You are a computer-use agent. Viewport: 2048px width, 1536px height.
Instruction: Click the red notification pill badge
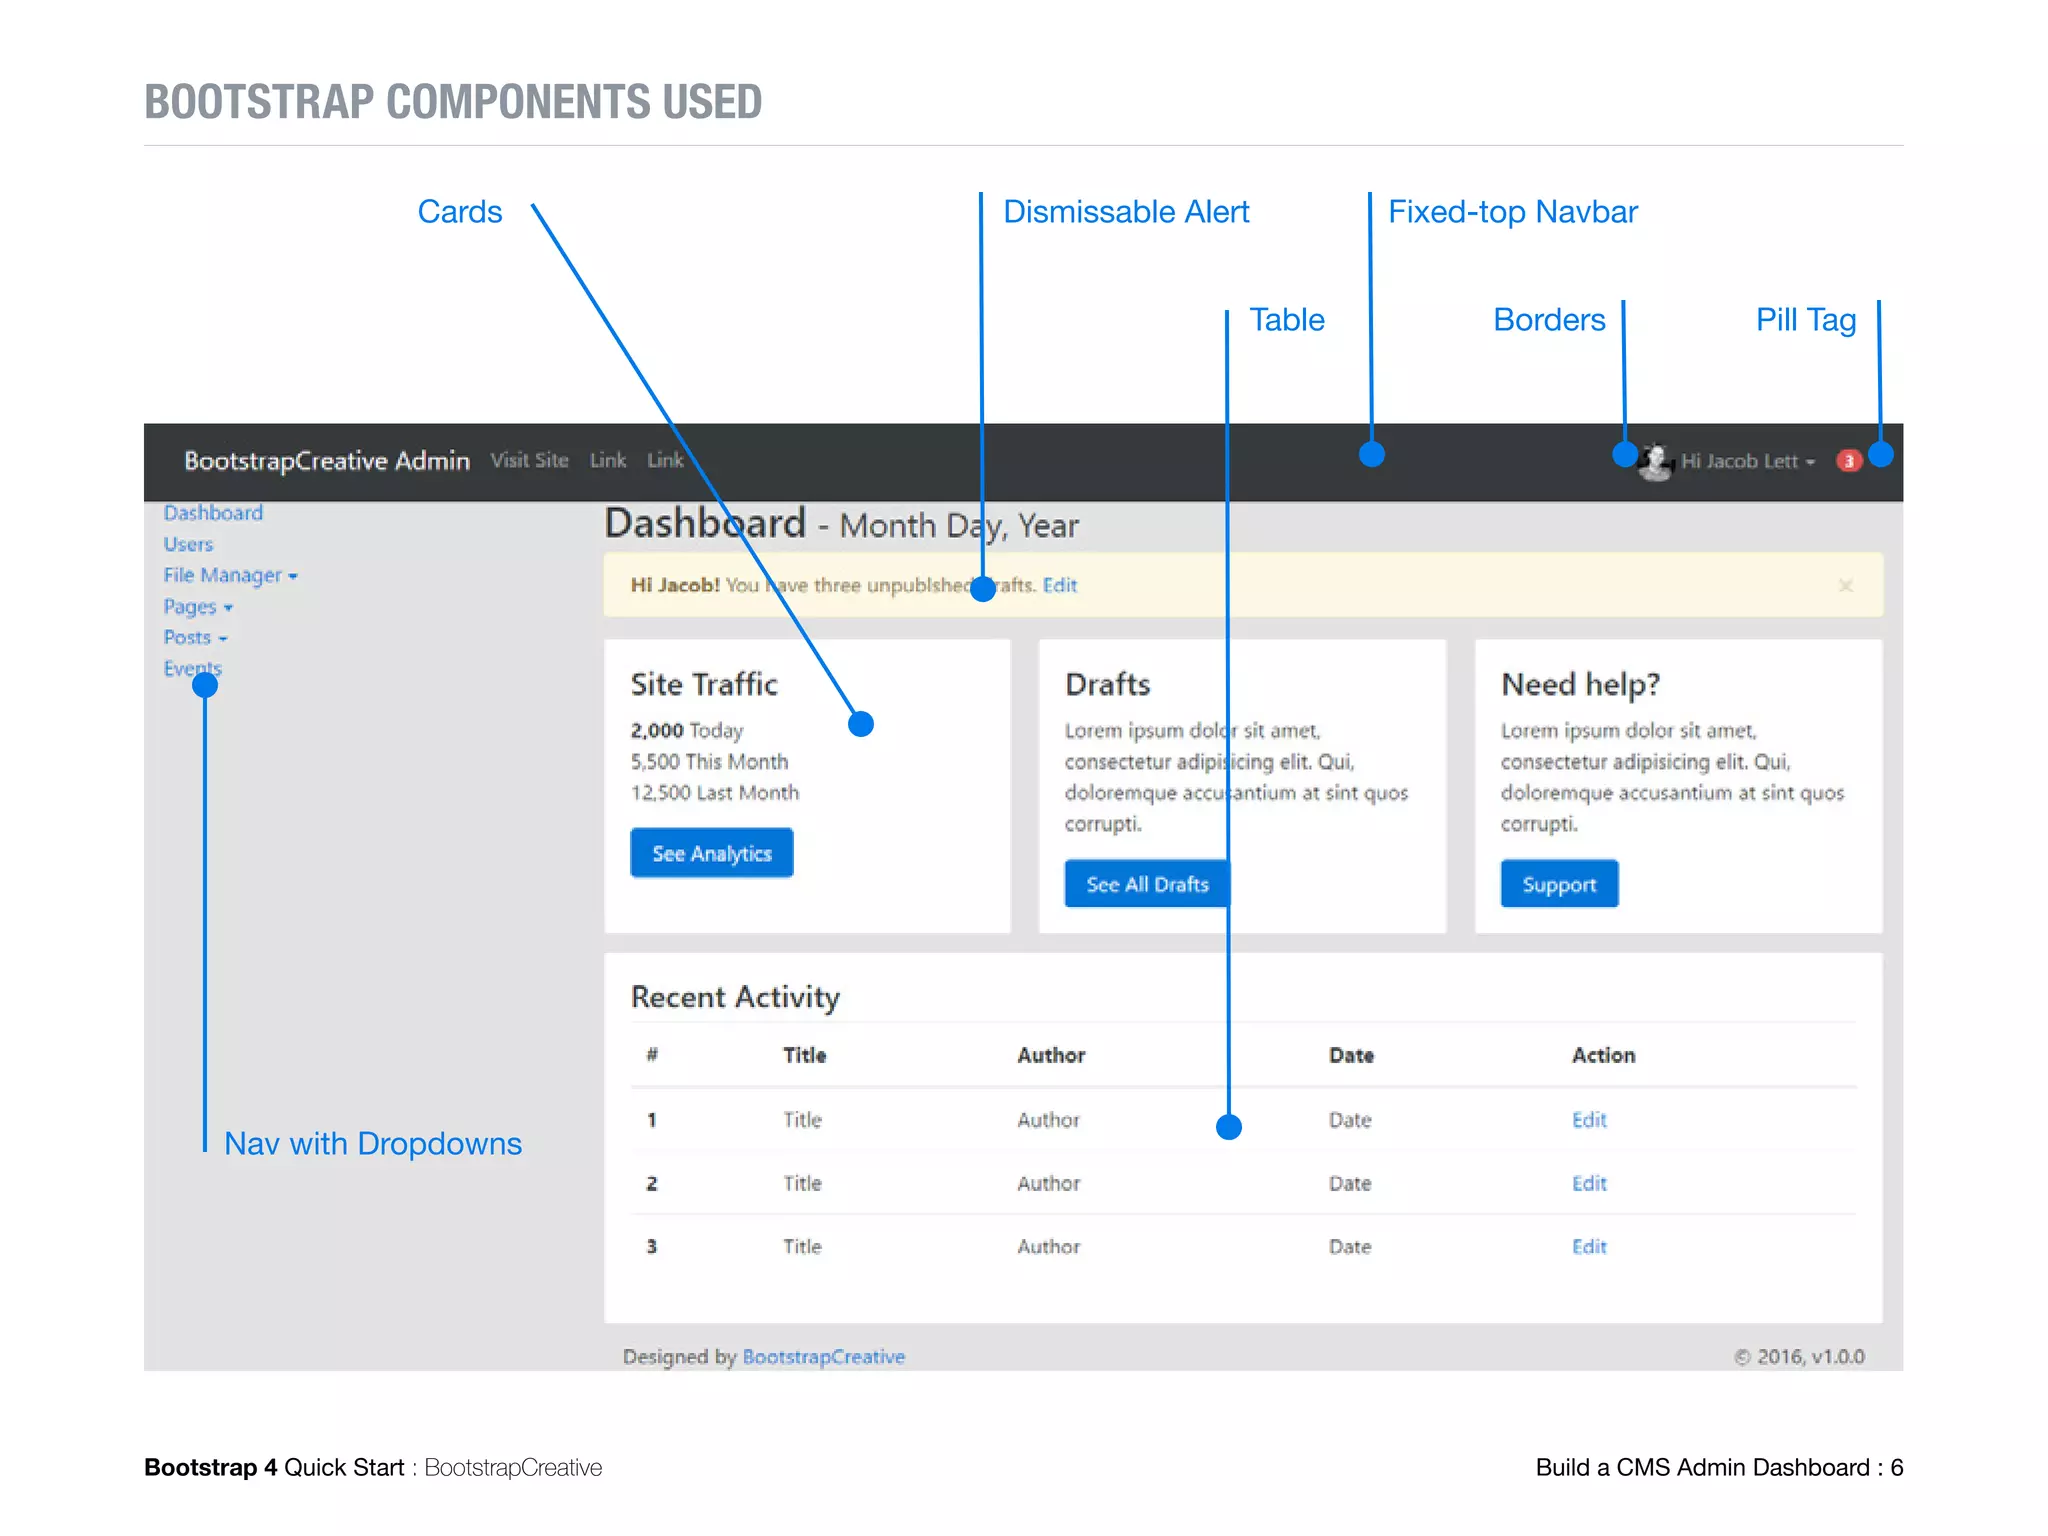[x=1848, y=461]
